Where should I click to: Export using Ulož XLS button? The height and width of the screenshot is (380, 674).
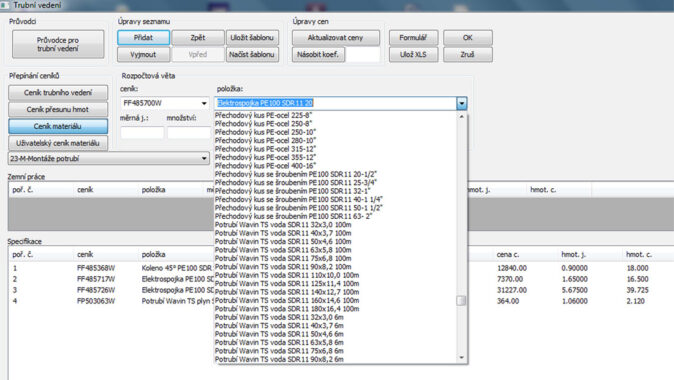click(x=414, y=55)
